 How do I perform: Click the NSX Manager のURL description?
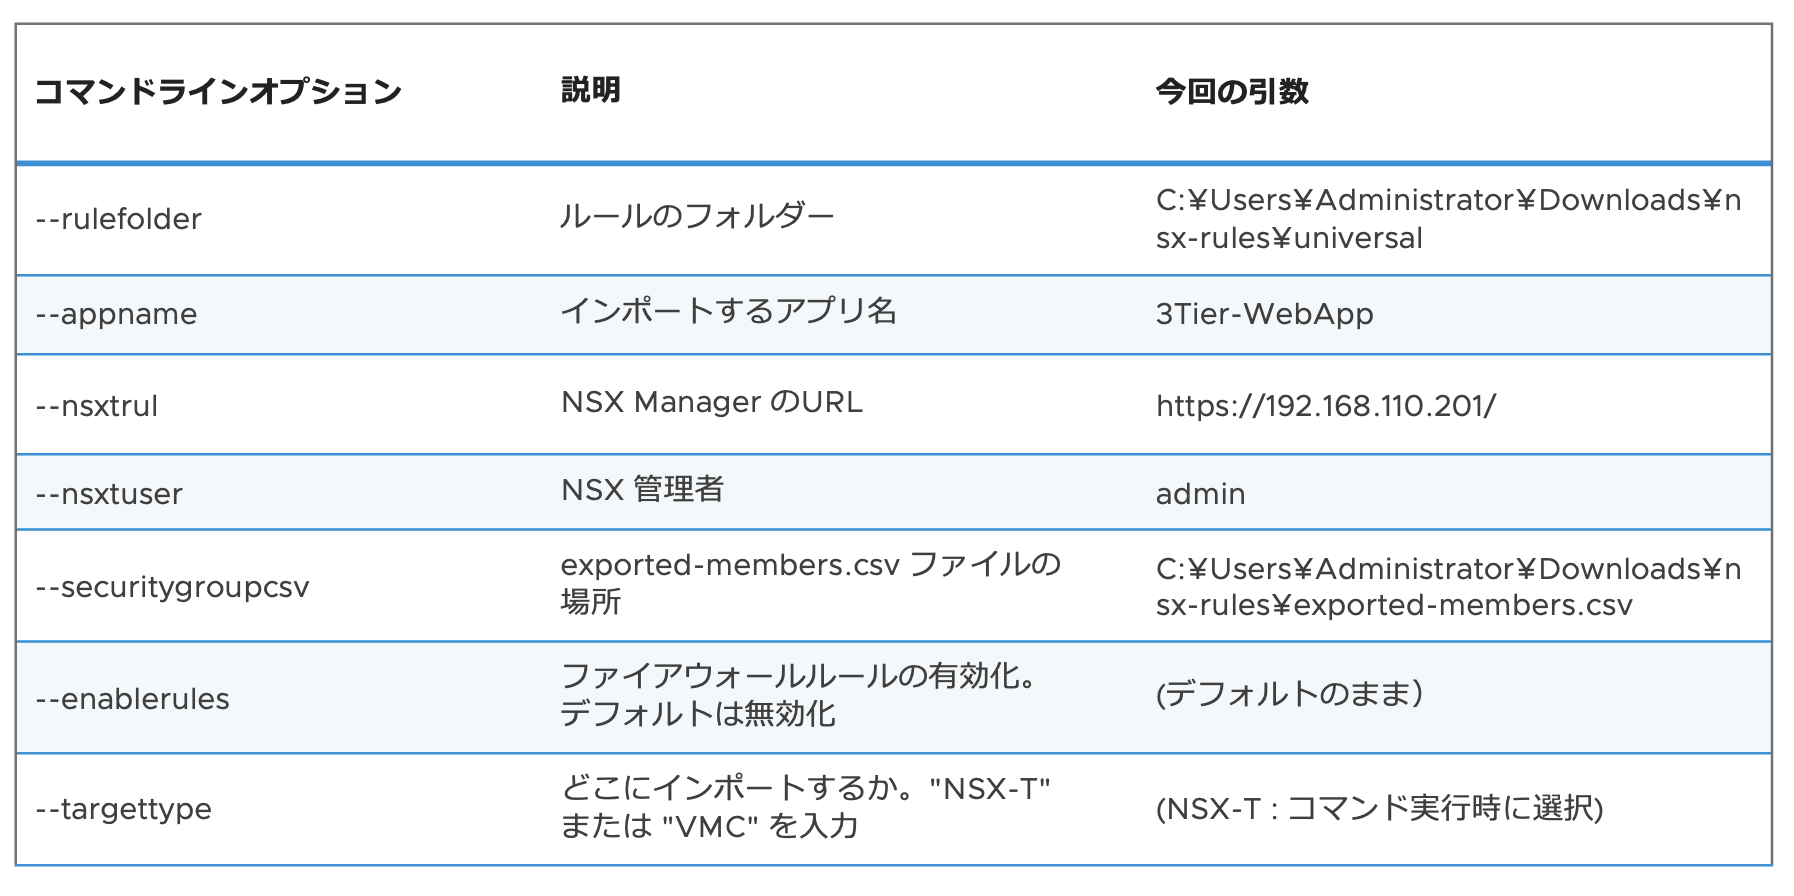(711, 402)
